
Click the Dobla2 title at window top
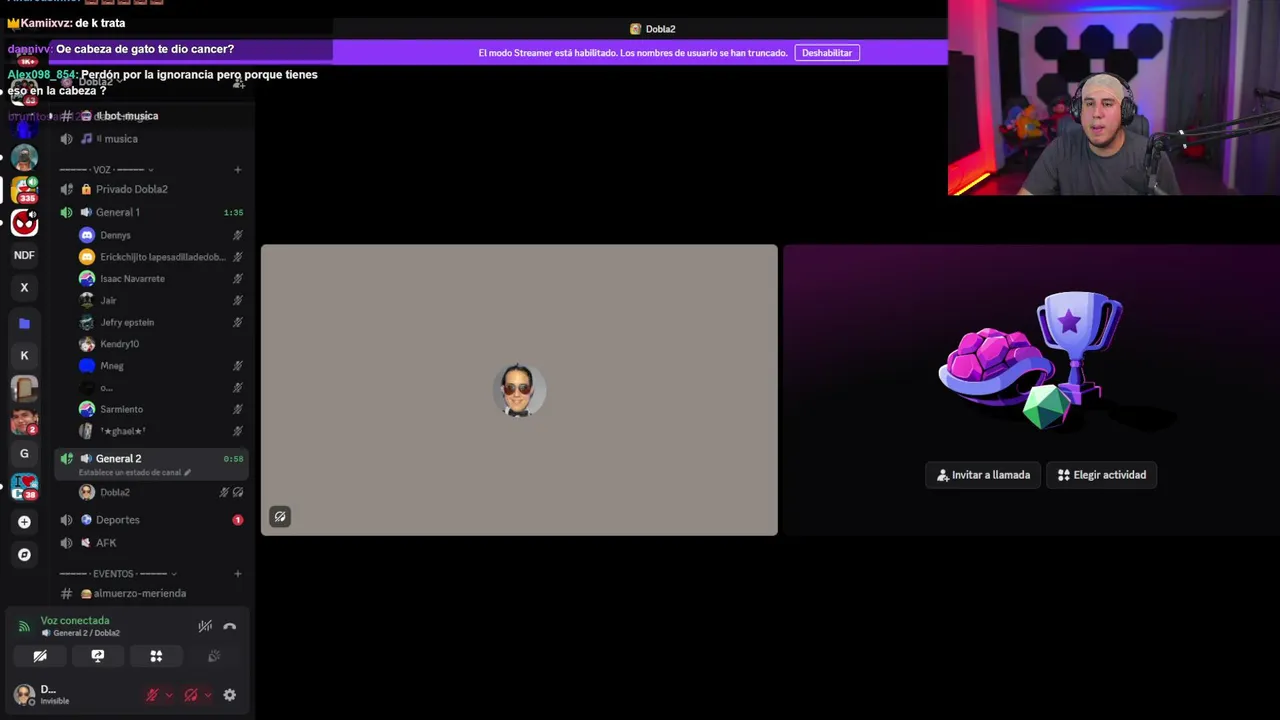click(652, 29)
